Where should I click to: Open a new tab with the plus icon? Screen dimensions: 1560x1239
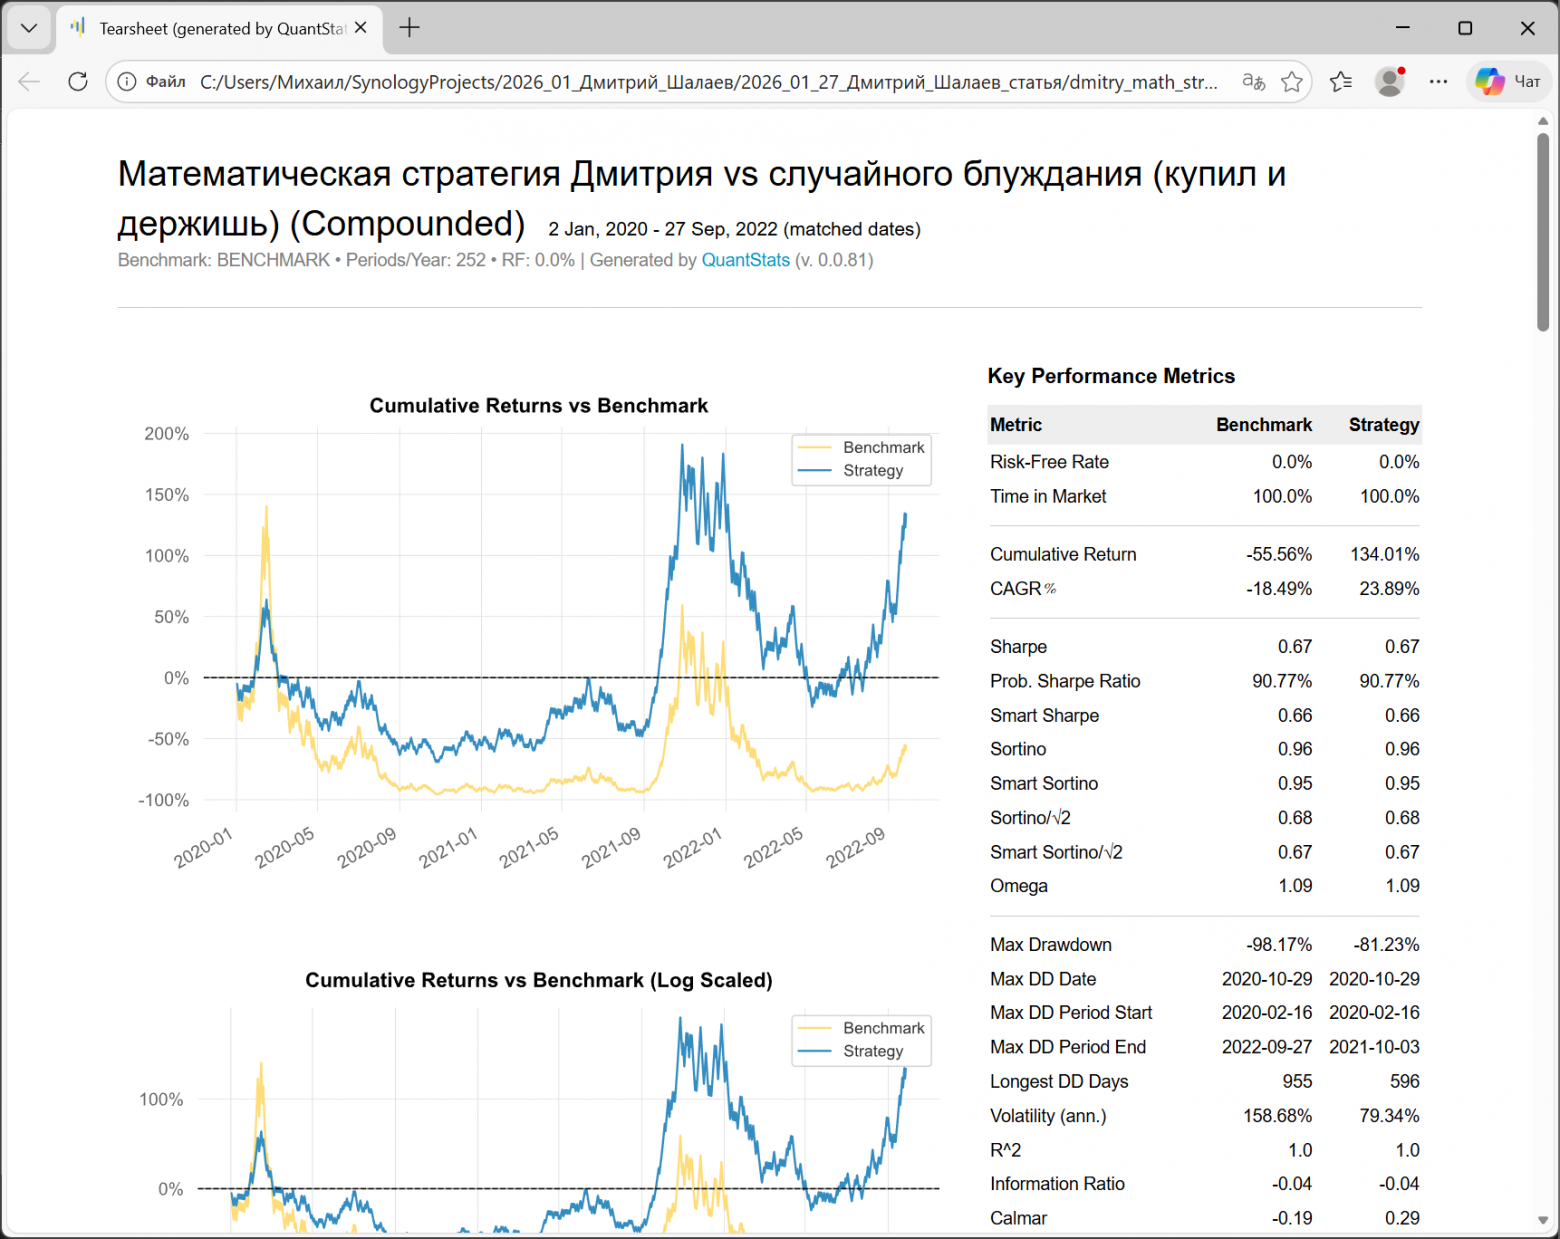click(x=409, y=28)
